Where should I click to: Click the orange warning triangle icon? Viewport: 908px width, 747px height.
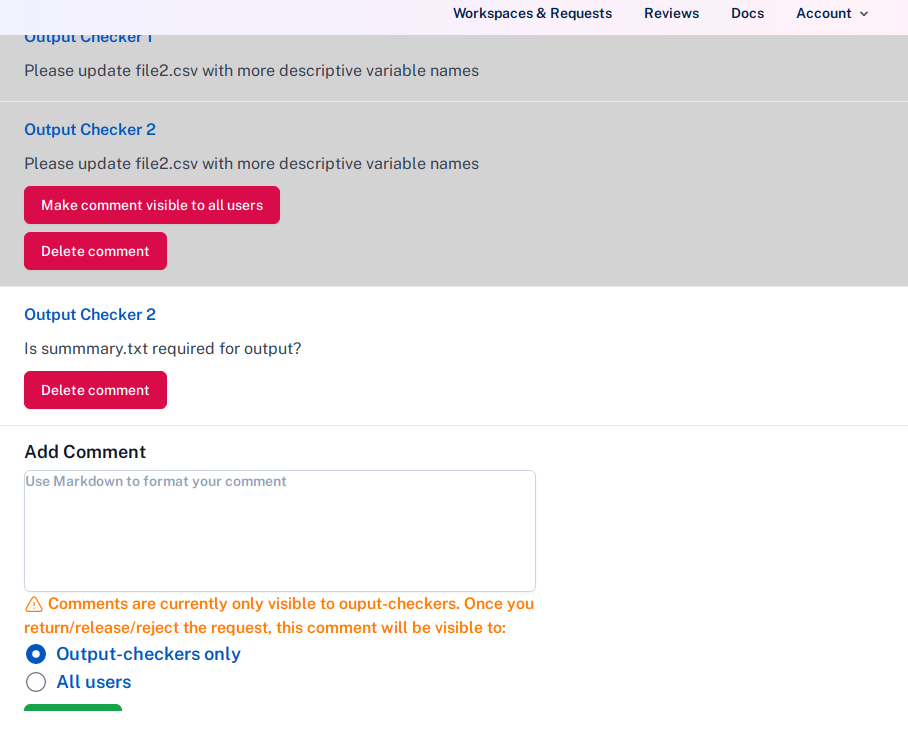pos(33,603)
